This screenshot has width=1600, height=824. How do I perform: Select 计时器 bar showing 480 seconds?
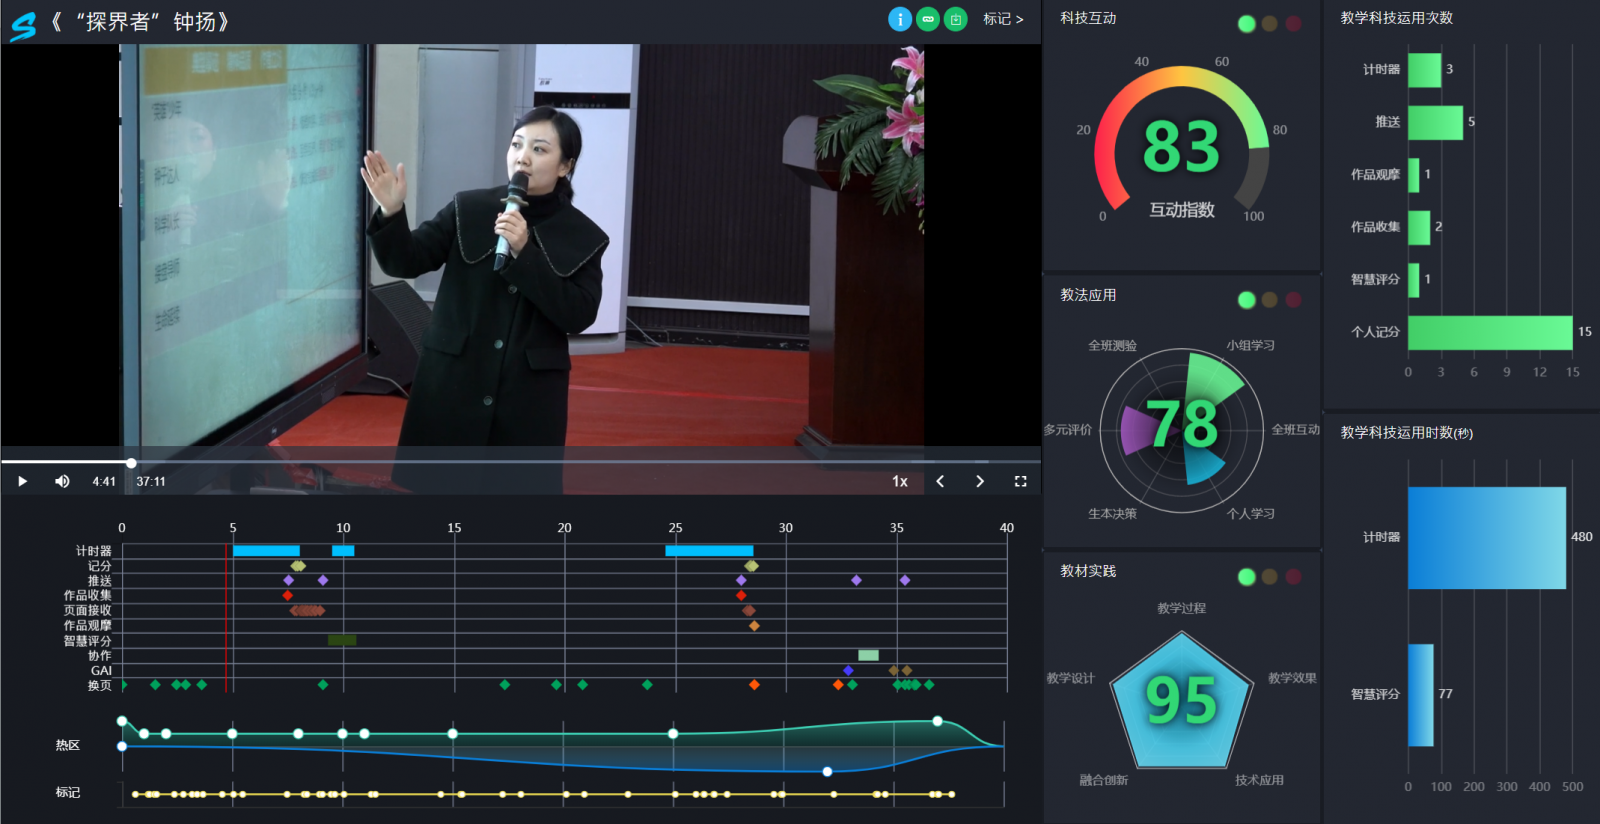point(1486,538)
